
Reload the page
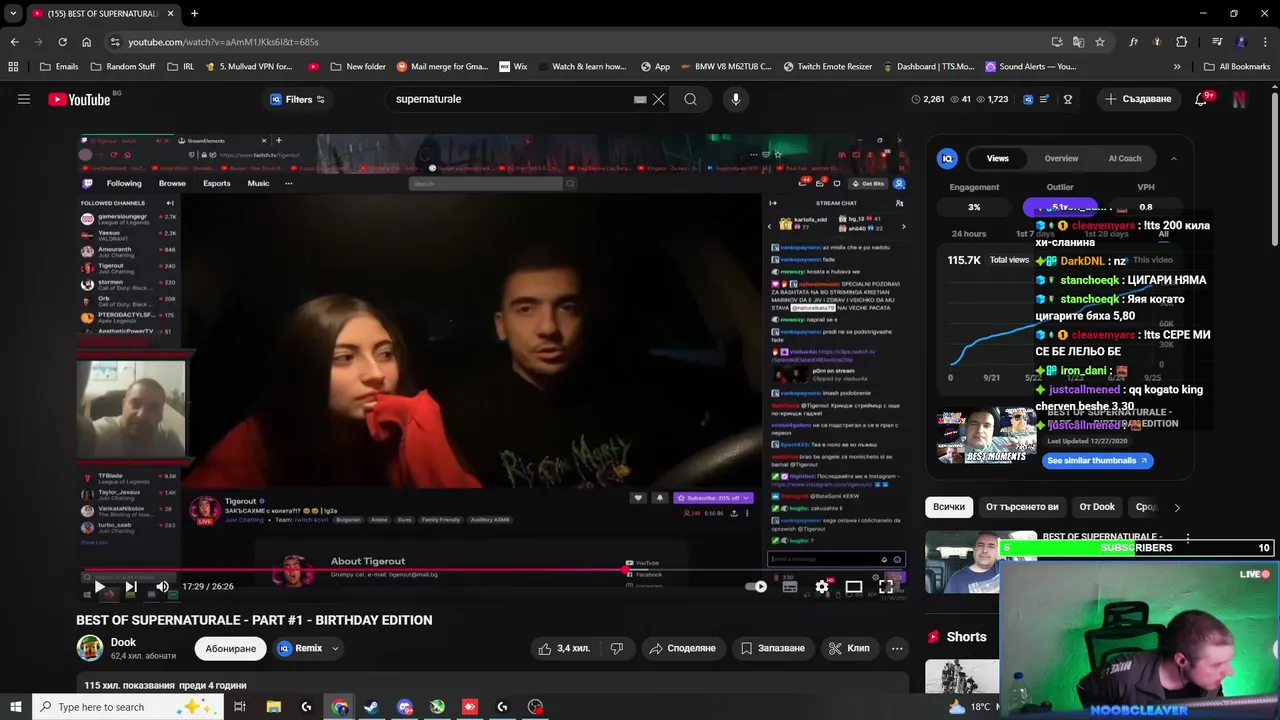pos(62,42)
